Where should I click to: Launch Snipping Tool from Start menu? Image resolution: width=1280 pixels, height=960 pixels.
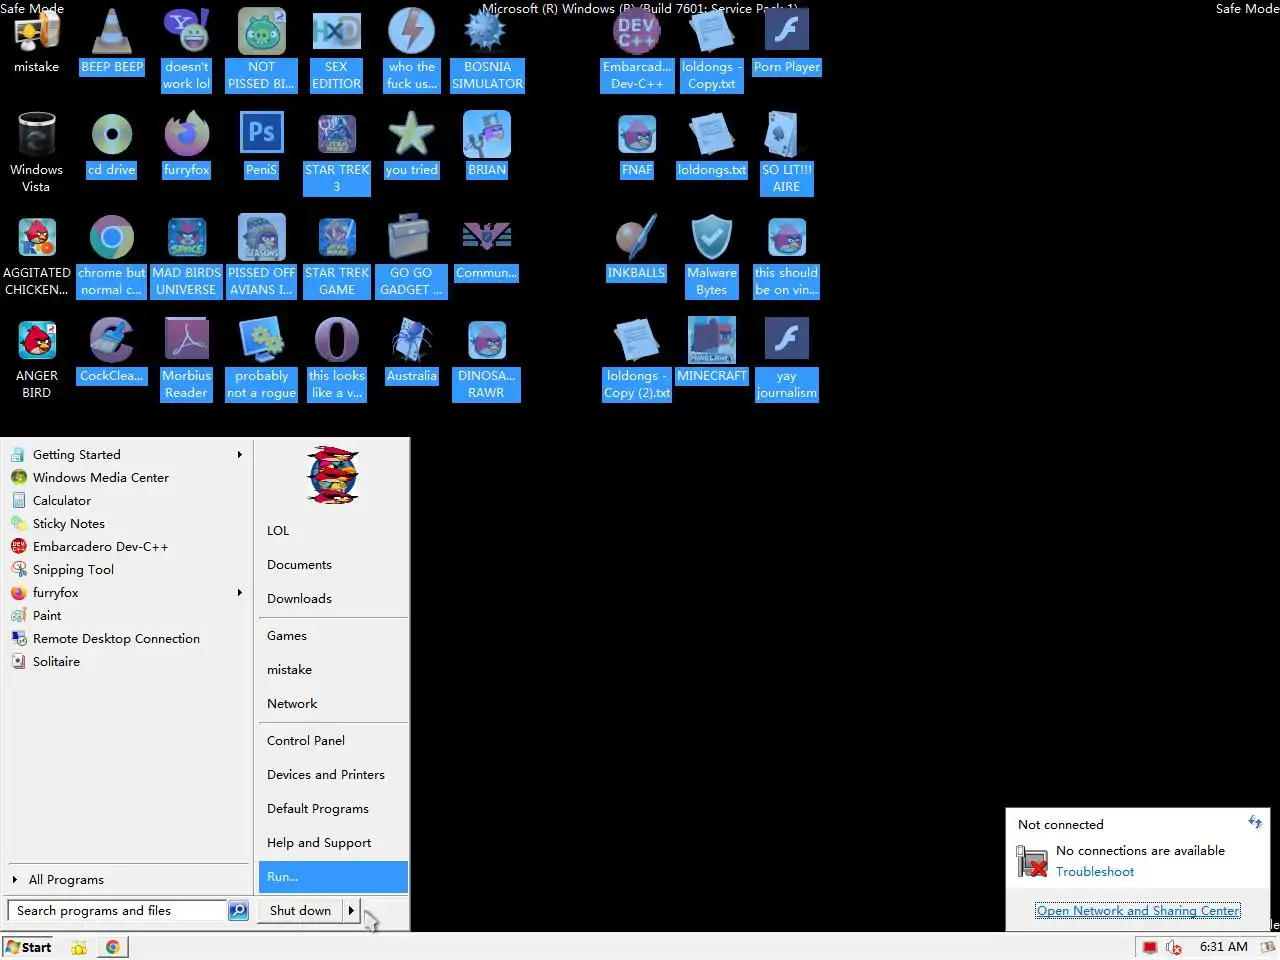[128, 570]
